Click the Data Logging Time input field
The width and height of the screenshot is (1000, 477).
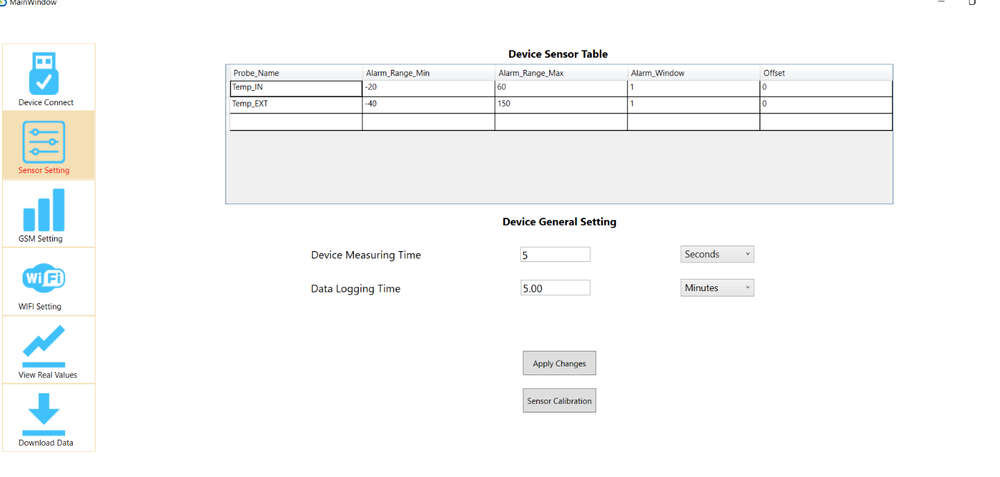[x=555, y=288]
